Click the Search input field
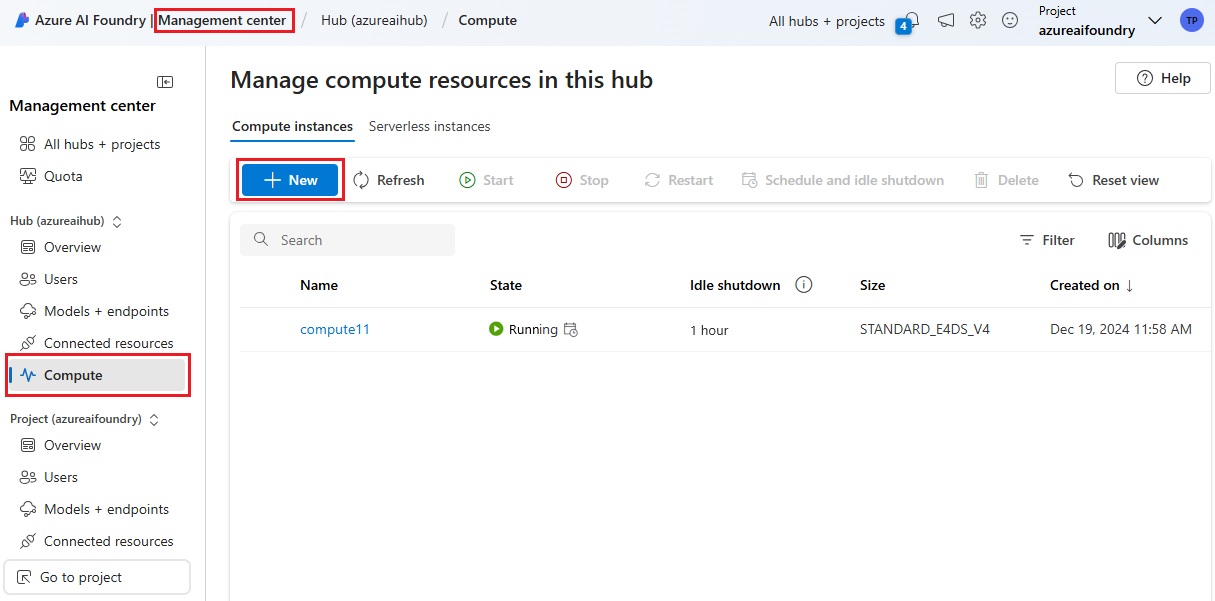This screenshot has height=601, width=1215. (x=347, y=240)
